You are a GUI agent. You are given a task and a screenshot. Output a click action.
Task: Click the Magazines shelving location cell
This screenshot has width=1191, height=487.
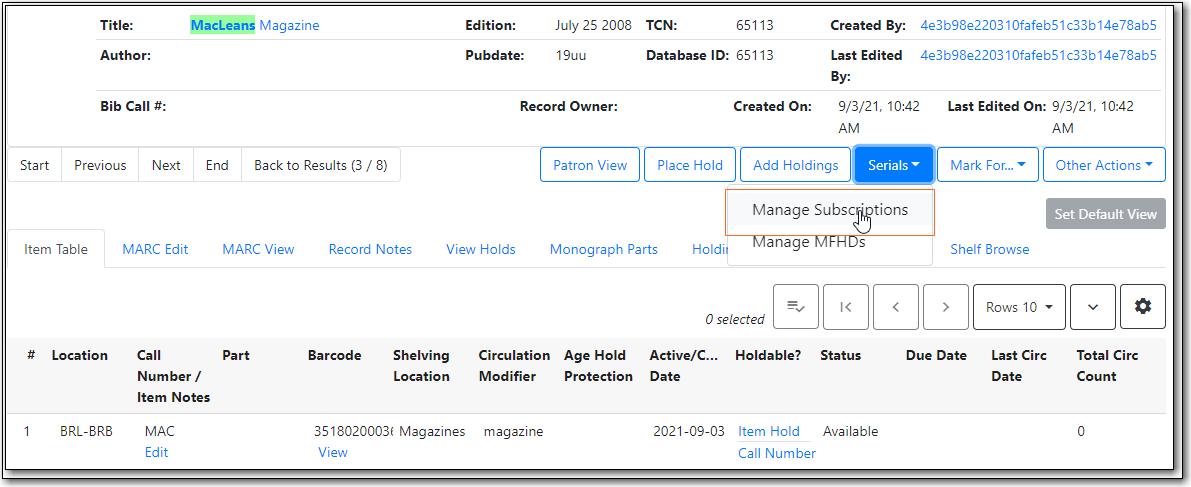(x=432, y=432)
